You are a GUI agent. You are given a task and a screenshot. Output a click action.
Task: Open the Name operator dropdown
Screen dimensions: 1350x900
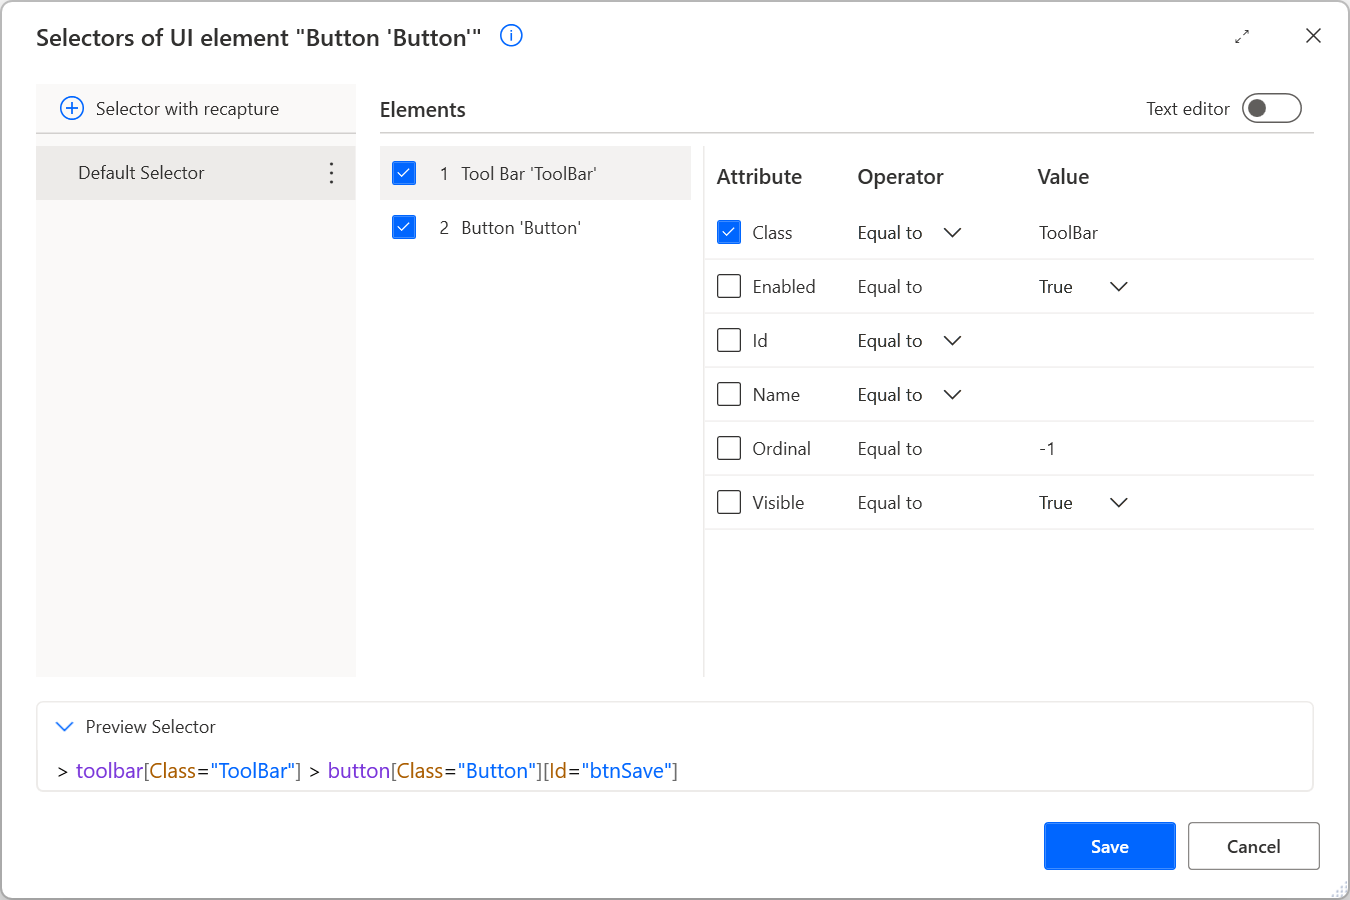tap(952, 394)
